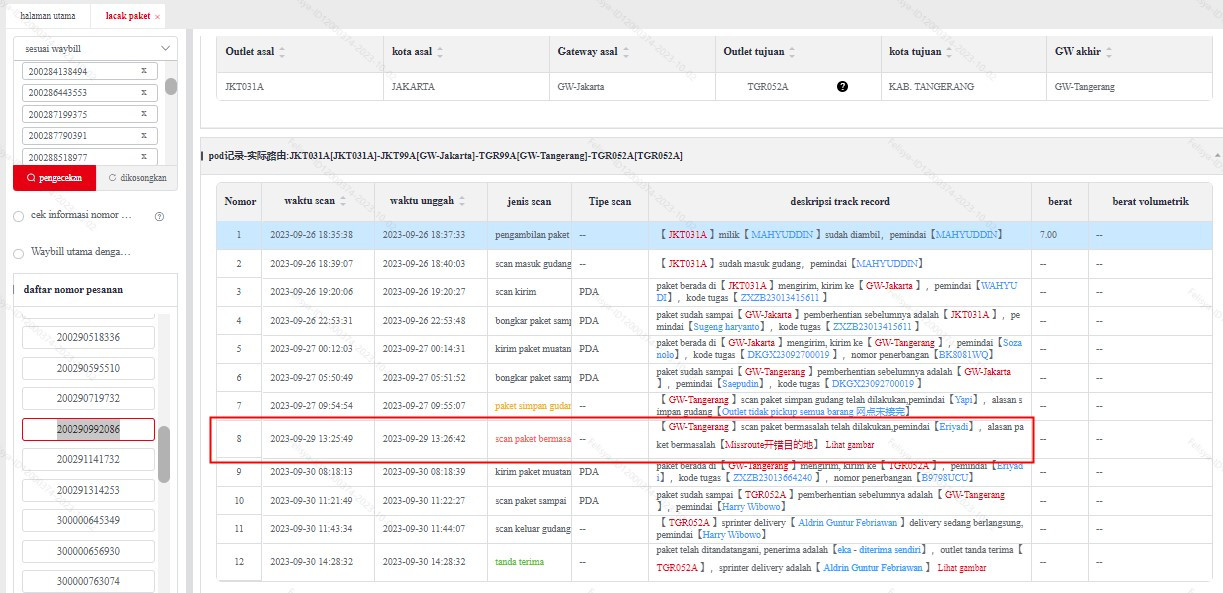This screenshot has width=1223, height=593.
Task: Click the Tipe scan column header
Action: [x=610, y=201]
